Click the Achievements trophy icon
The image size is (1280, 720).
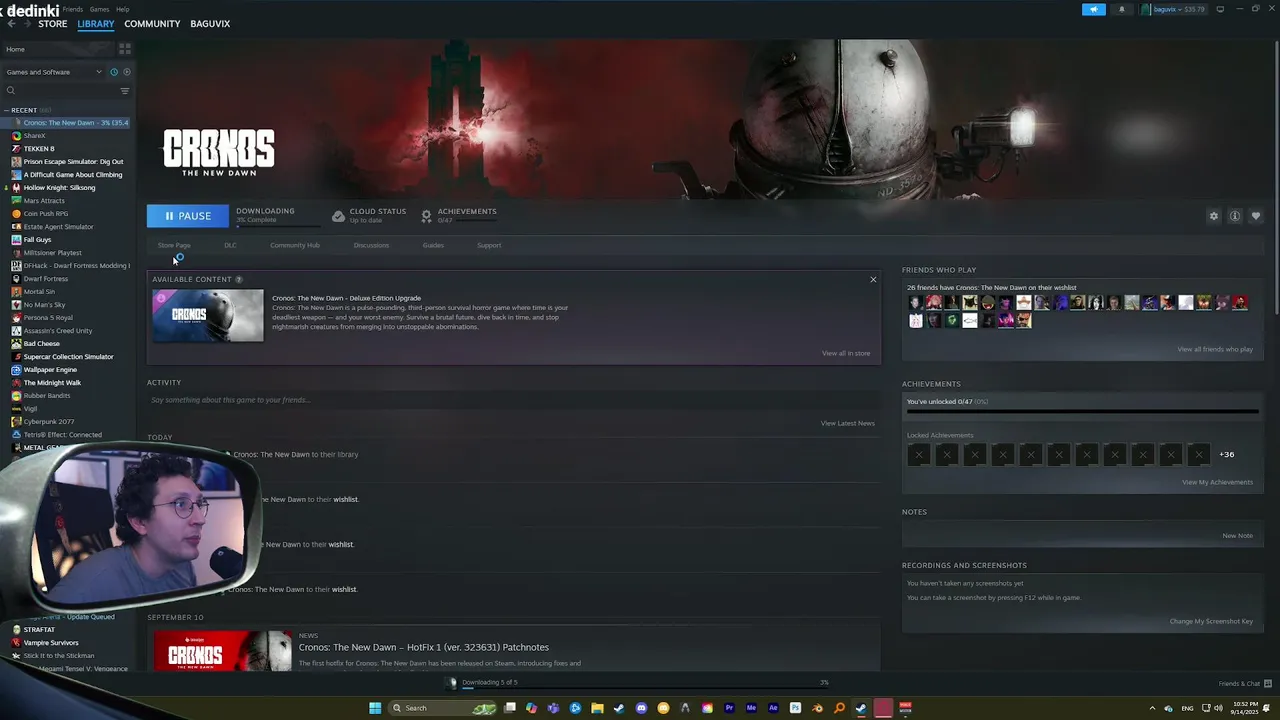click(426, 216)
